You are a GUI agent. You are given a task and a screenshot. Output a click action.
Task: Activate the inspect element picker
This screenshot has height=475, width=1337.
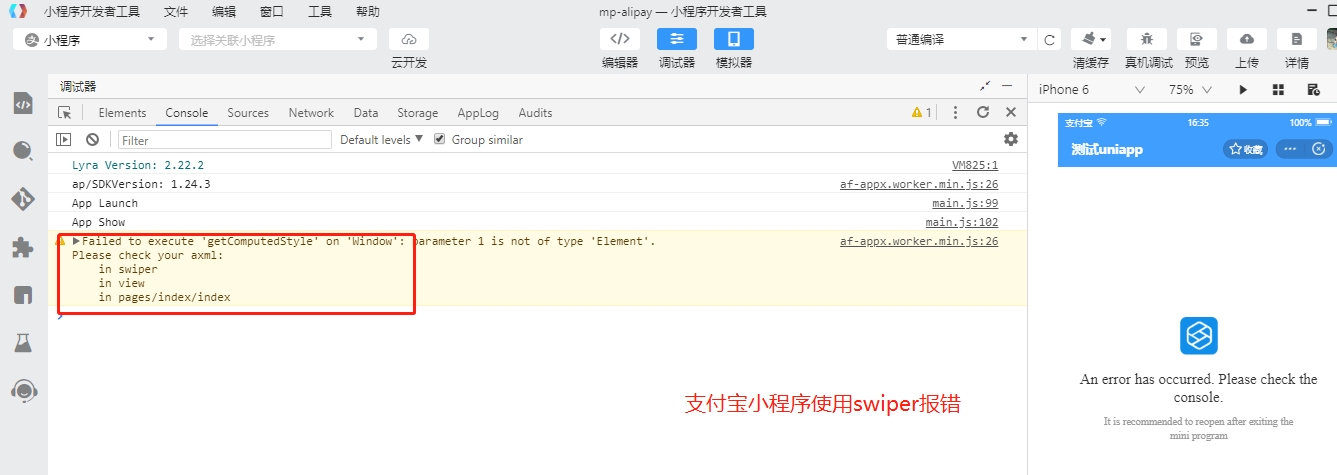pyautogui.click(x=65, y=113)
